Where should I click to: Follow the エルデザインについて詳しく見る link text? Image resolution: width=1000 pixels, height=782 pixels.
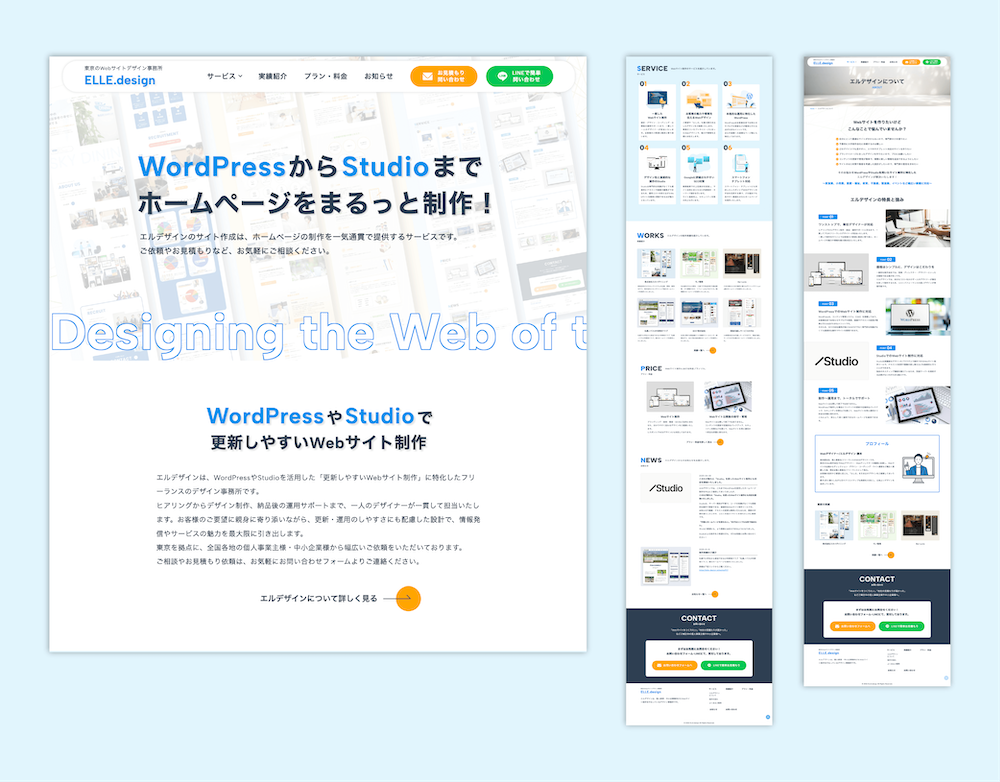pos(318,598)
